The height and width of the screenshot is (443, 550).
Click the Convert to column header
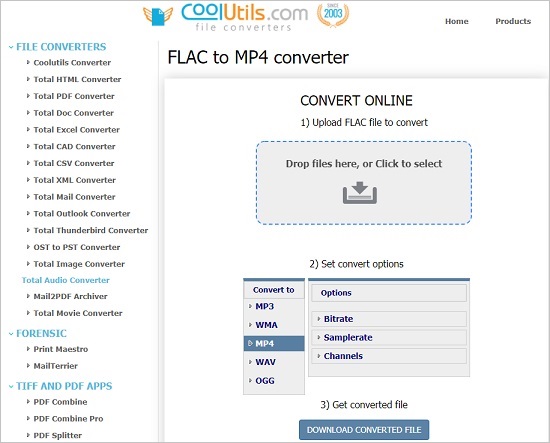pyautogui.click(x=274, y=290)
